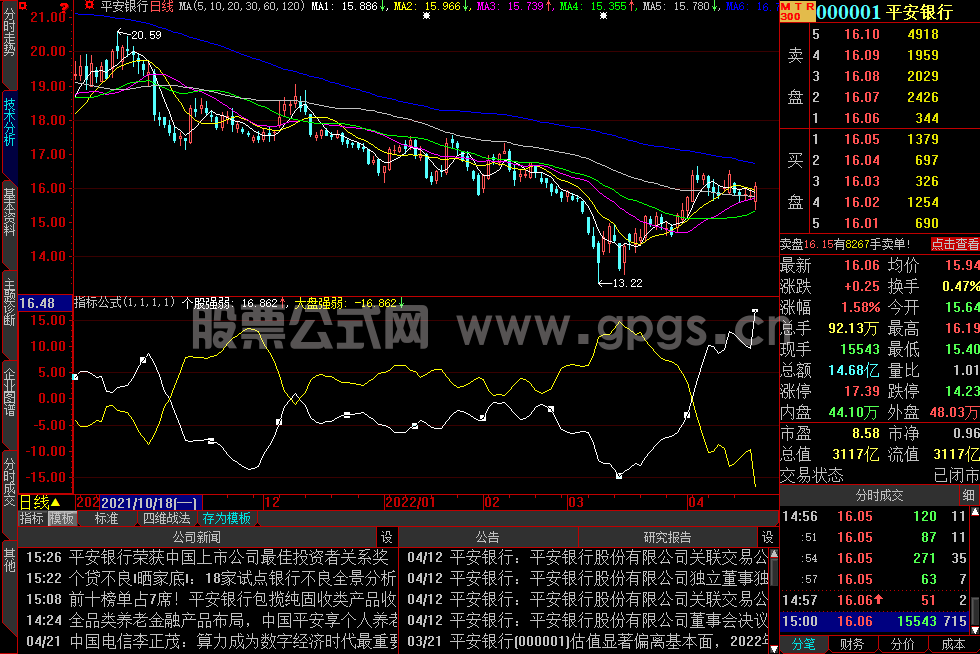Click the 指标公式(1,1,1,1) indicator label
Viewport: 980px width, 654px height.
pos(124,303)
